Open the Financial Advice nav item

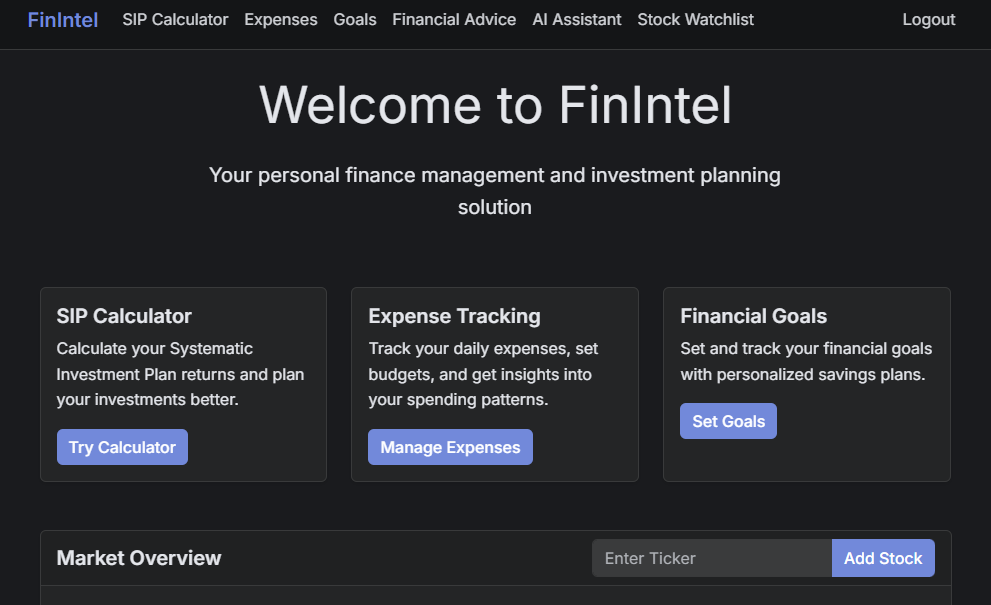[454, 20]
